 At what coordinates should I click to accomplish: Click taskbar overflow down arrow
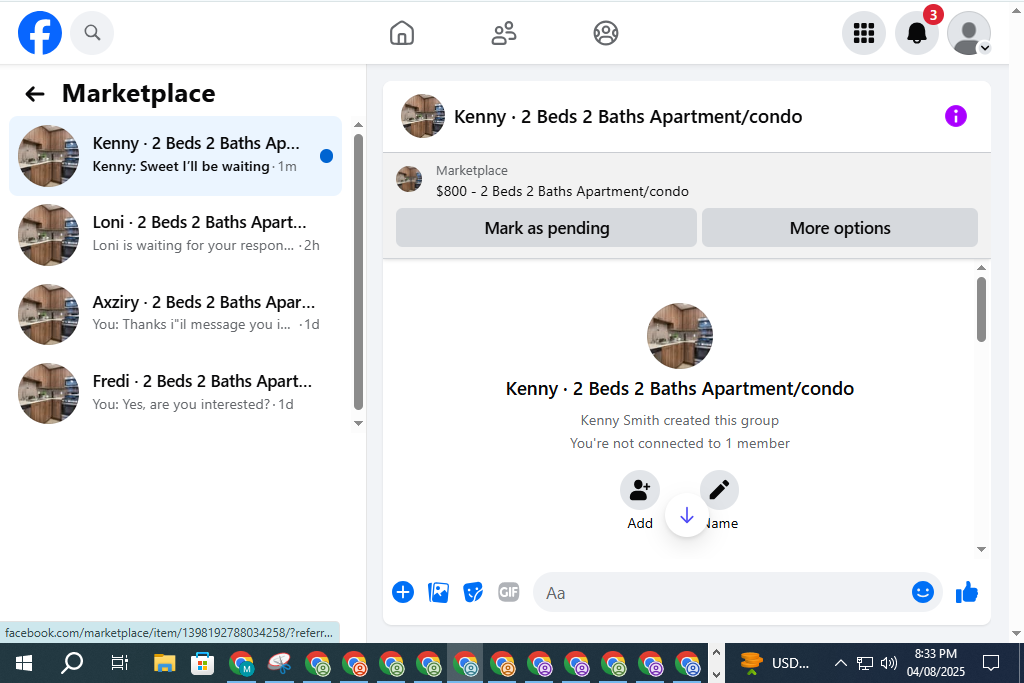[716, 675]
